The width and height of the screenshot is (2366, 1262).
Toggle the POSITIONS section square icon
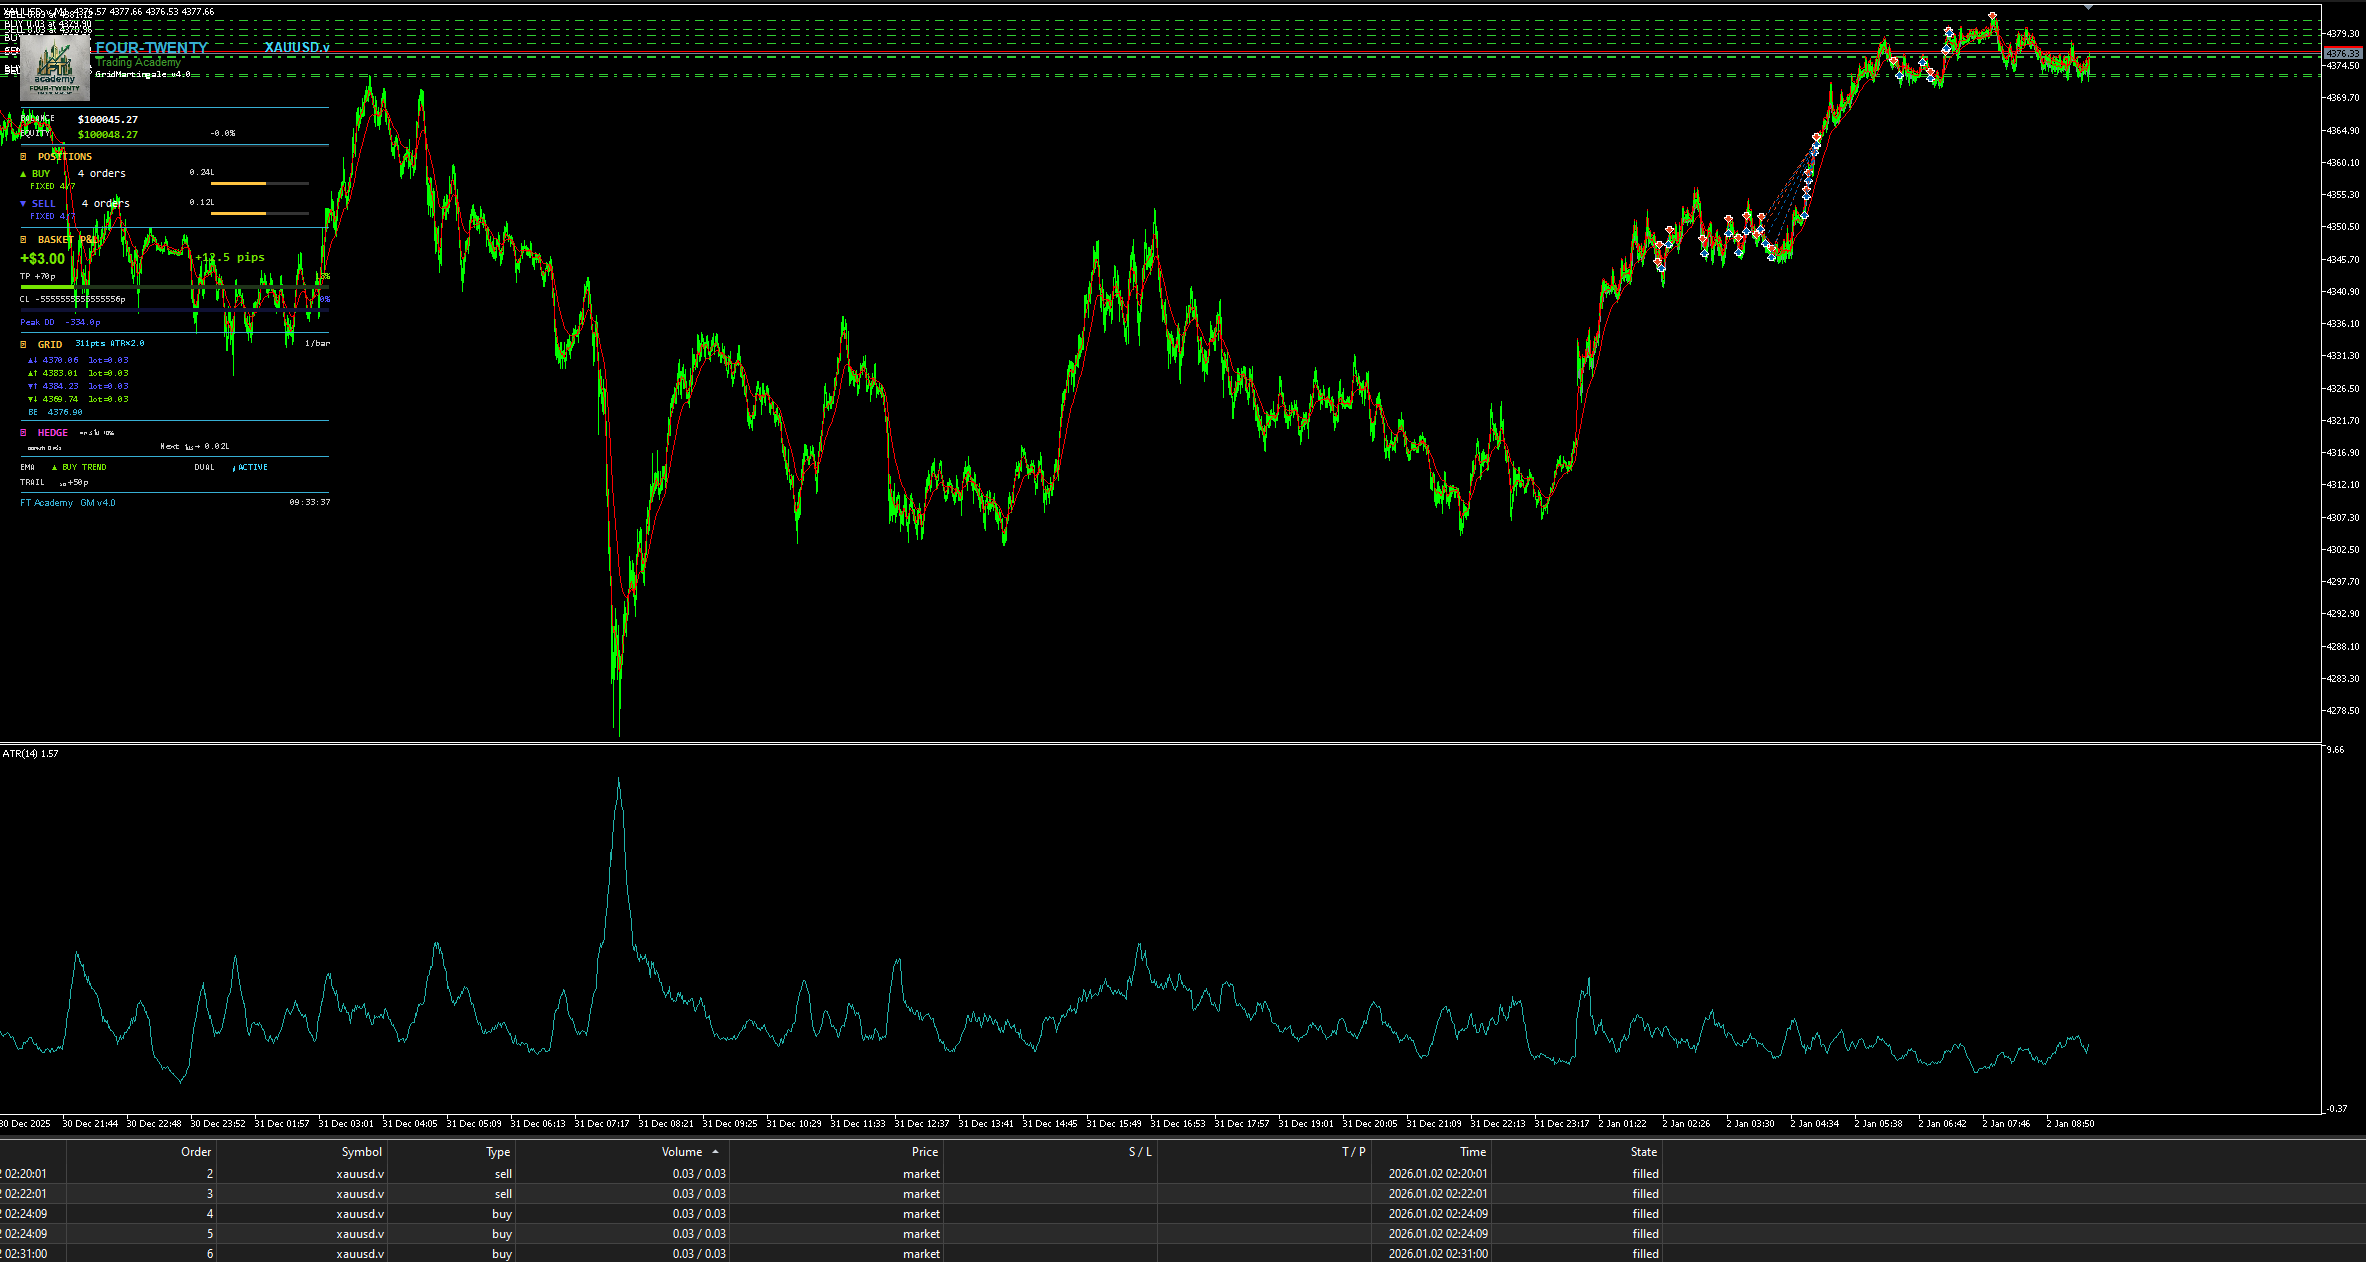pos(24,157)
